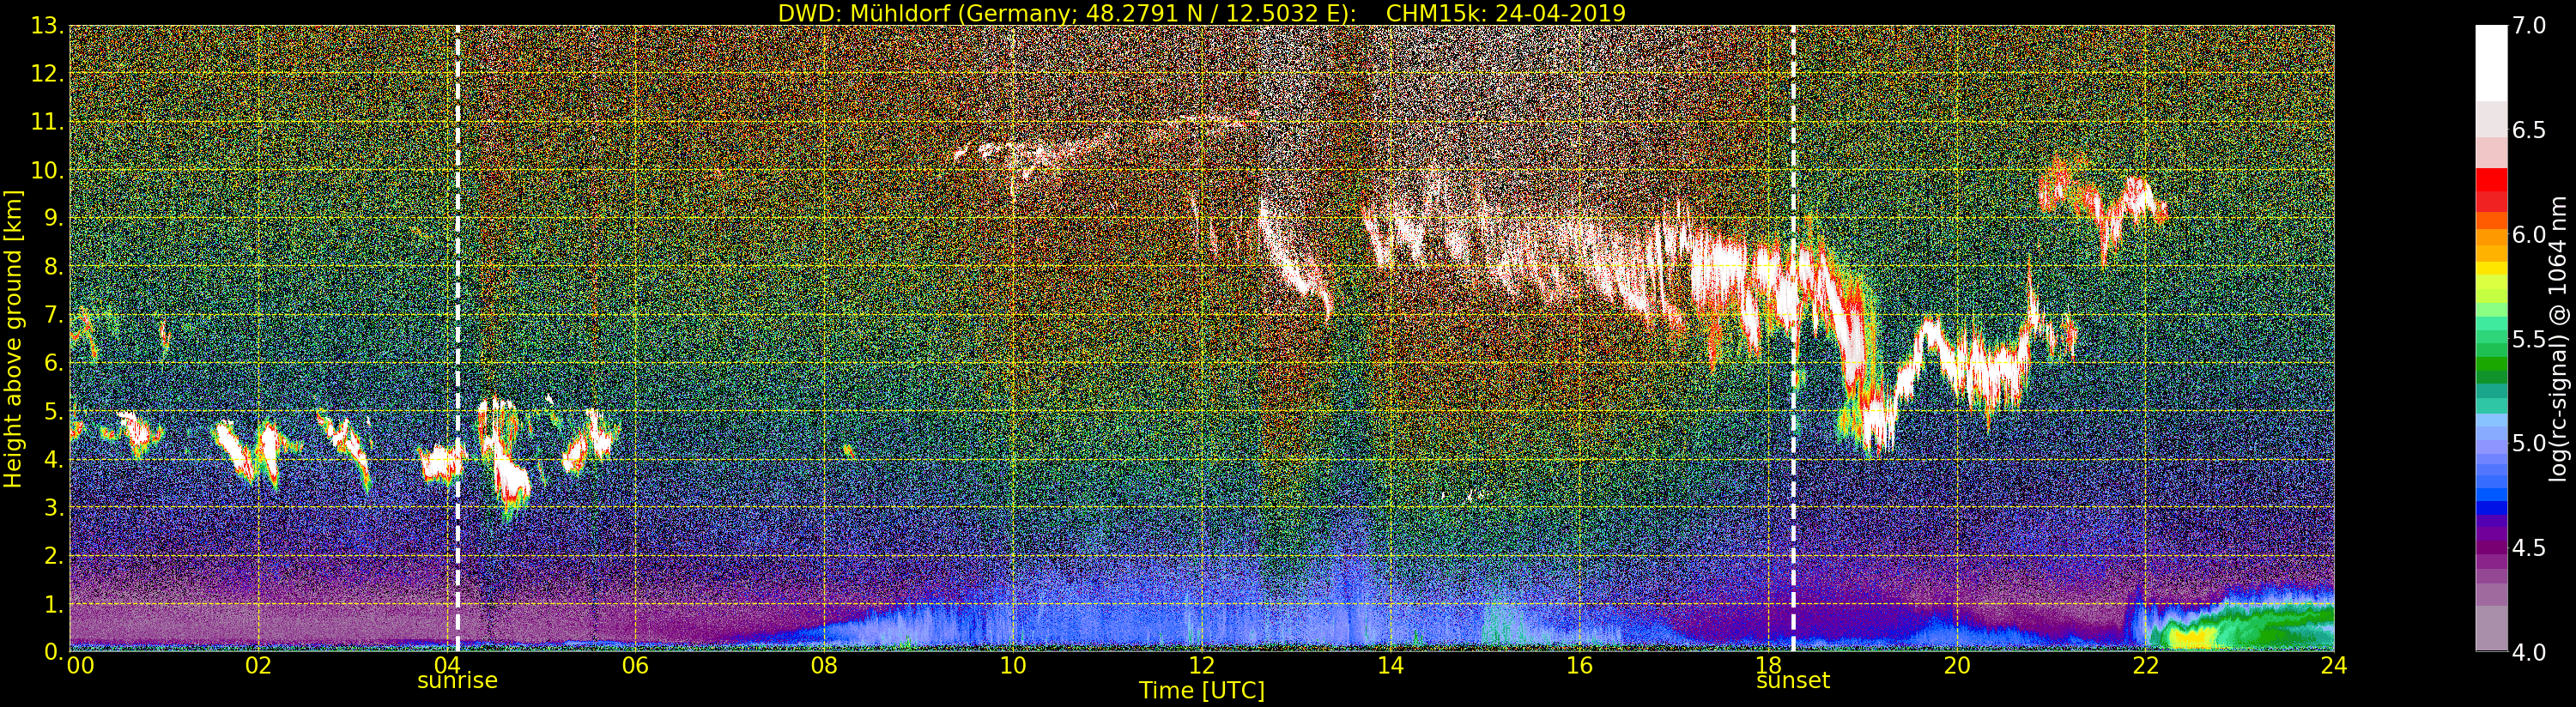The image size is (2576, 707).
Task: Click the y-axis tick label '3.'
Action: [53, 507]
